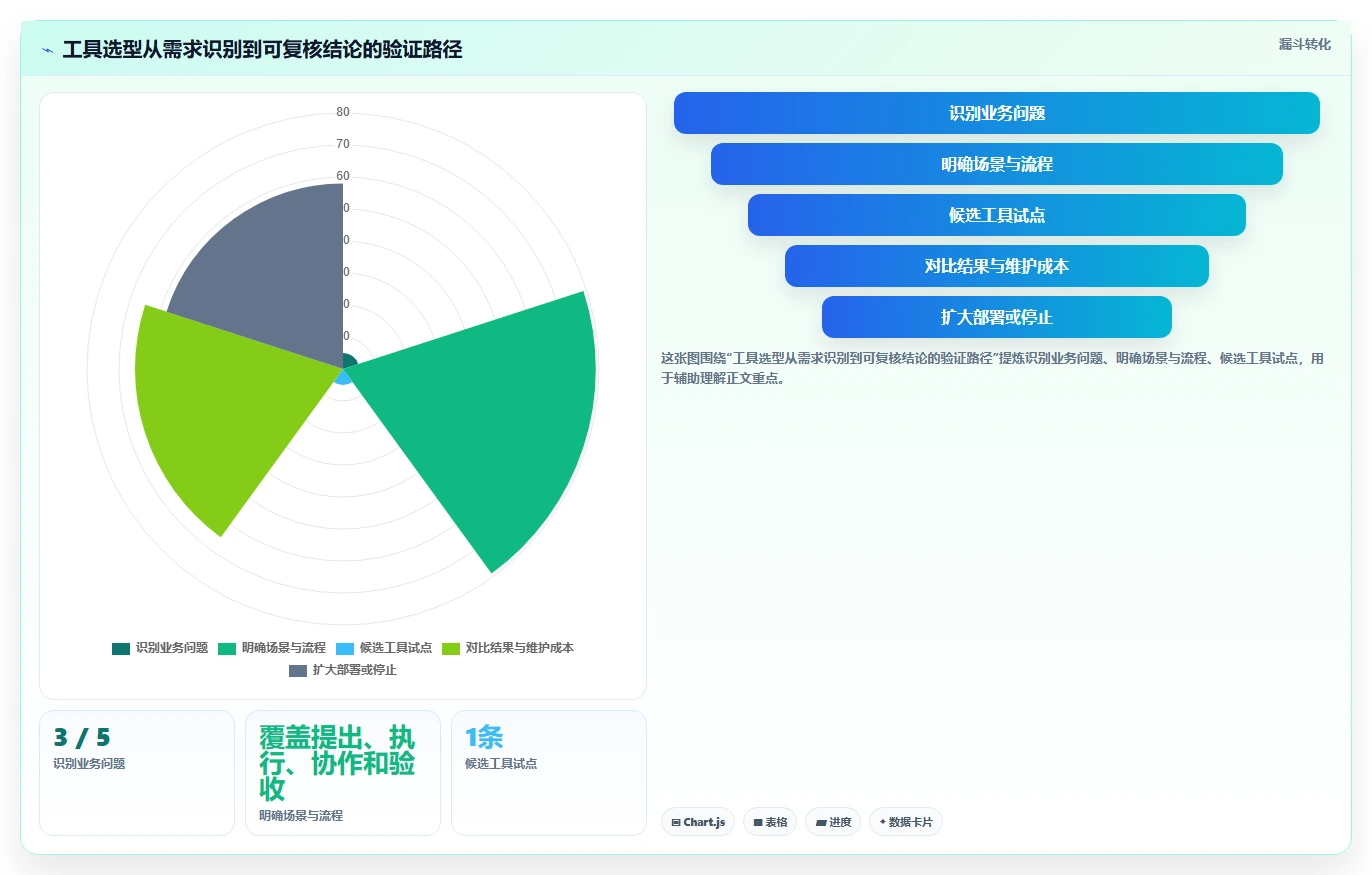The height and width of the screenshot is (875, 1372).
Task: Click the 80 axis tick label
Action: click(343, 112)
